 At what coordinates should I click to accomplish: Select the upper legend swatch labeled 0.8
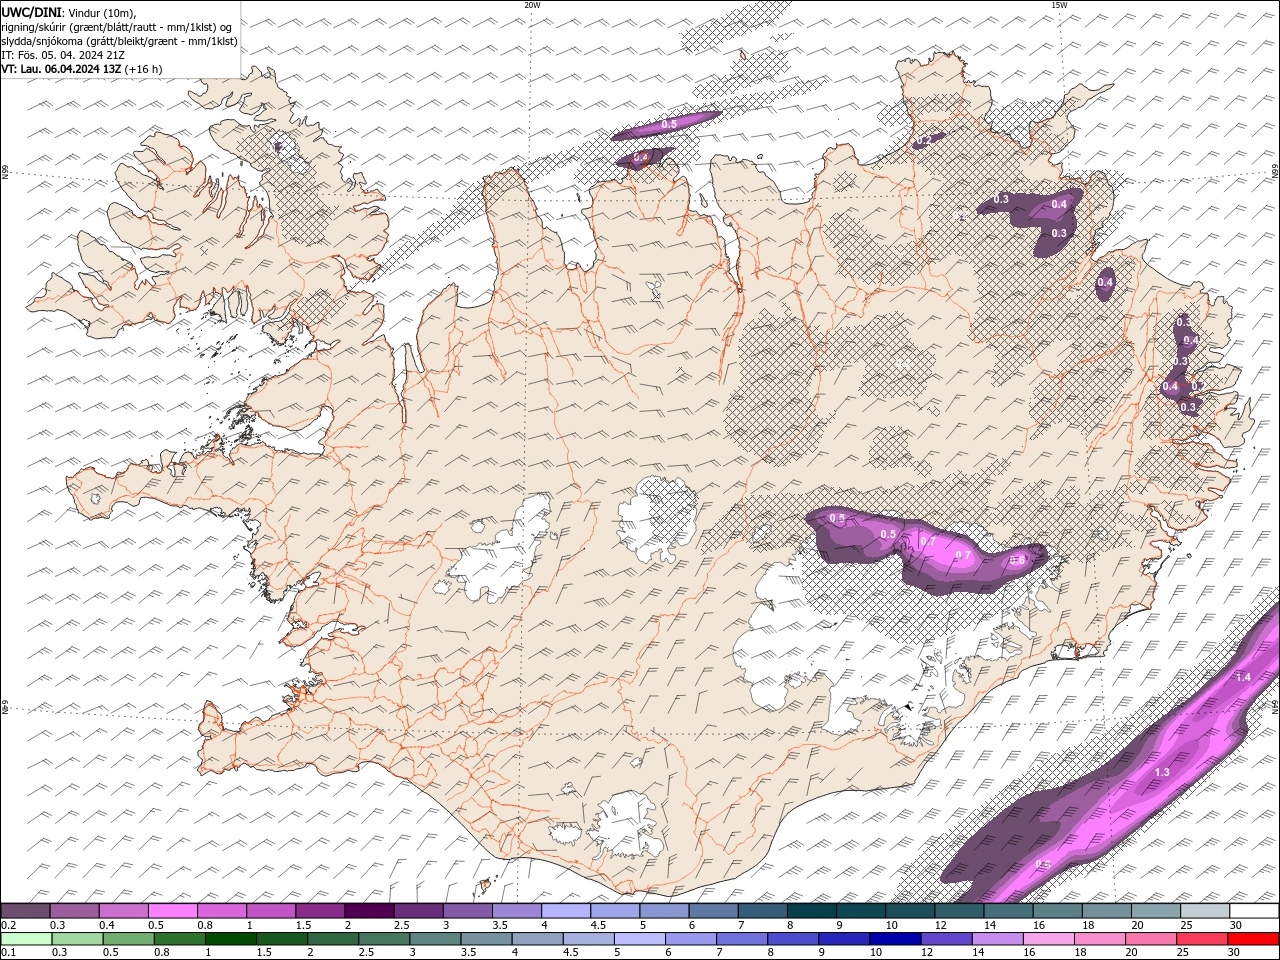[x=222, y=911]
